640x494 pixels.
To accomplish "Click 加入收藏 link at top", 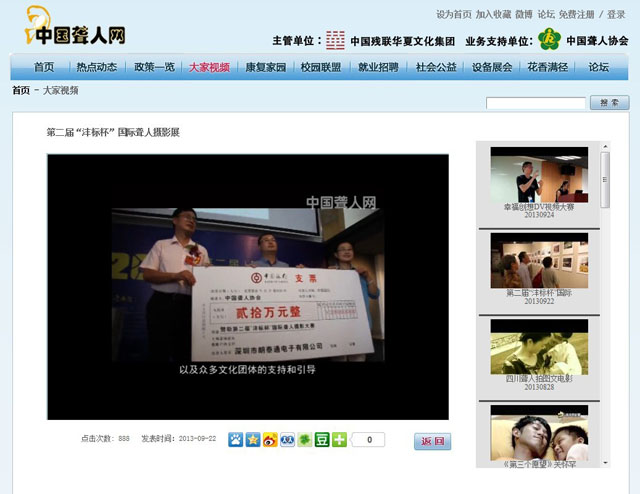I will point(493,15).
